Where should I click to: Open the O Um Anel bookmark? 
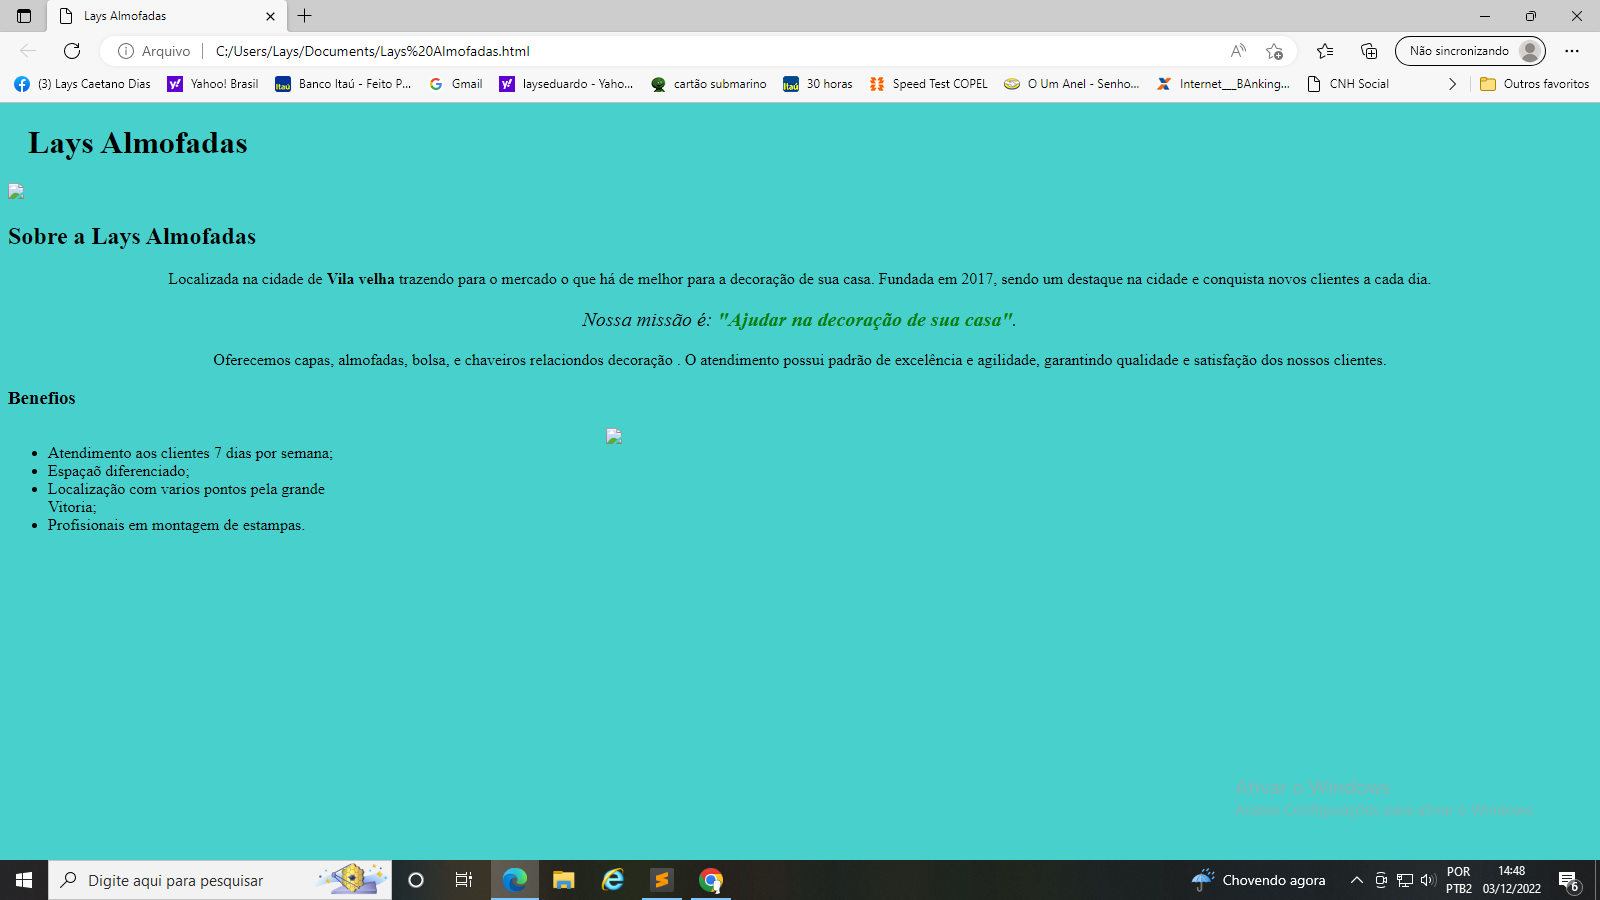pos(1072,84)
